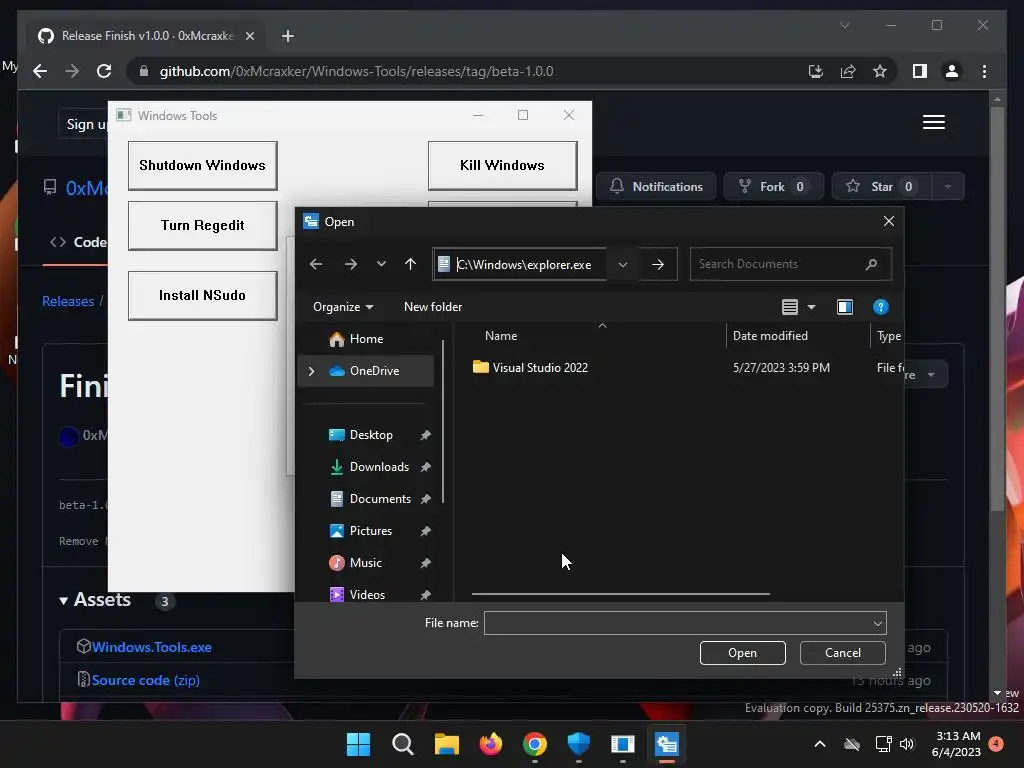Image resolution: width=1024 pixels, height=768 pixels.
Task: Open Chrome three-dot menu
Action: point(984,71)
